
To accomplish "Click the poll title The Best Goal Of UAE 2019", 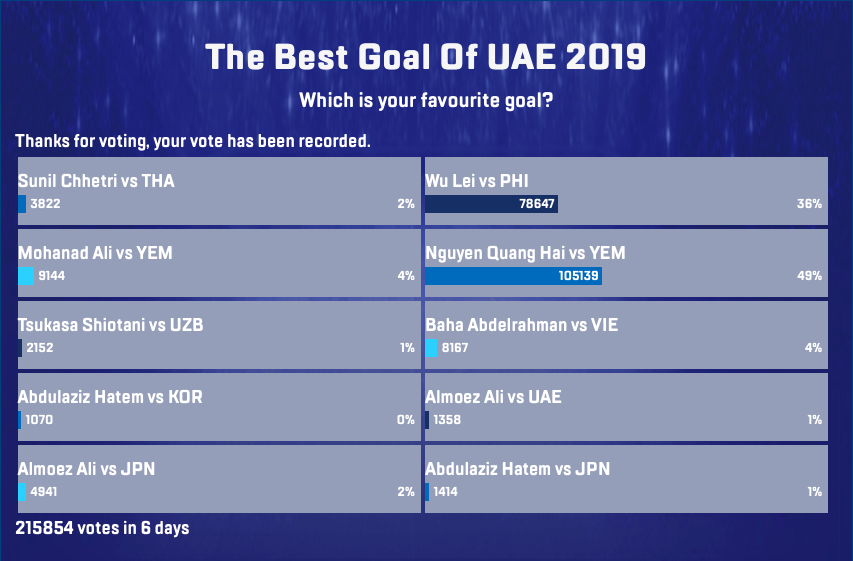I will (x=426, y=57).
